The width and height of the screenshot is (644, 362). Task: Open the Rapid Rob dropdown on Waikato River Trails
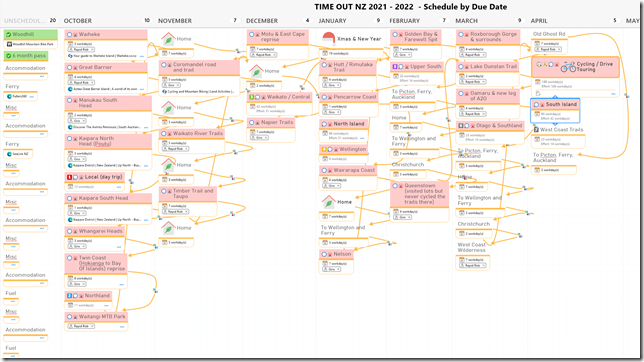[175, 149]
